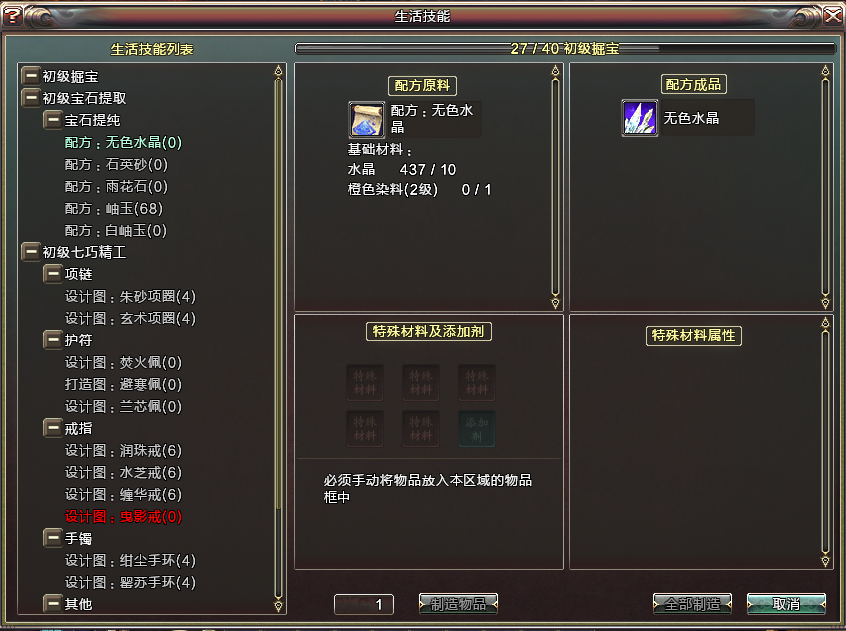The image size is (846, 631).
Task: Click the scroll-up arrow in 配方原料 panel
Action: [x=555, y=71]
